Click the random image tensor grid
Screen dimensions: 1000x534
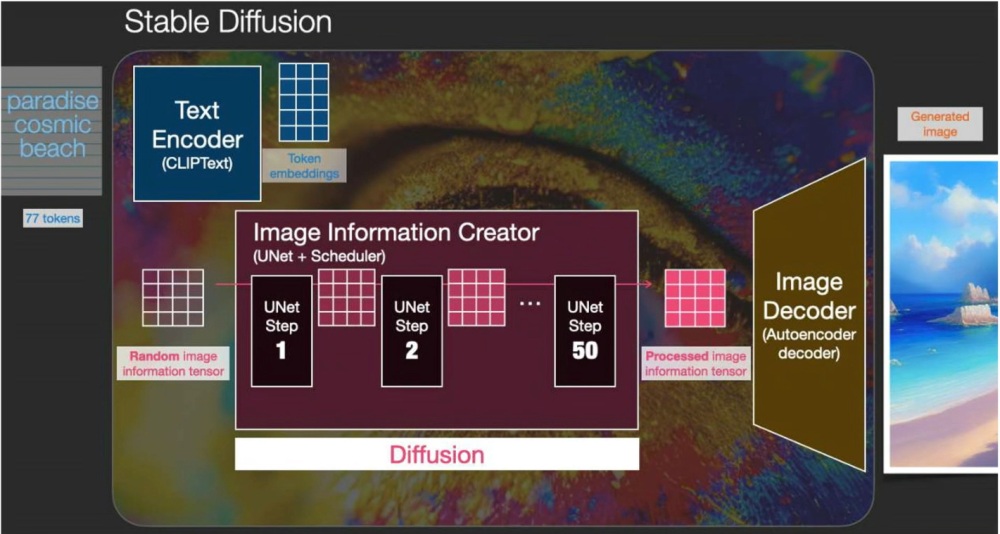pos(173,298)
